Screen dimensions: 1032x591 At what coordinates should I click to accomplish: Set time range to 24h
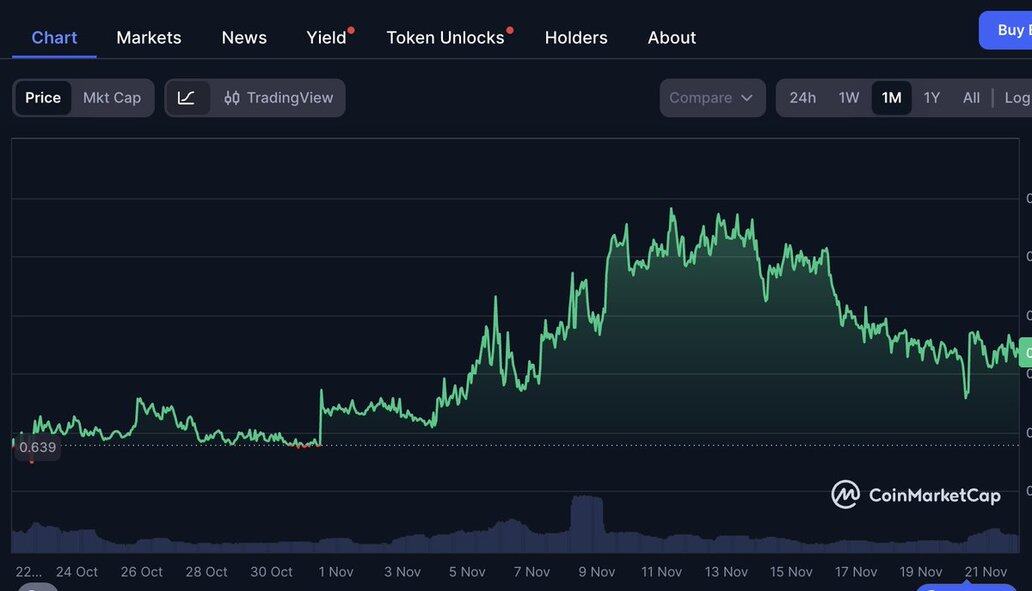[803, 98]
